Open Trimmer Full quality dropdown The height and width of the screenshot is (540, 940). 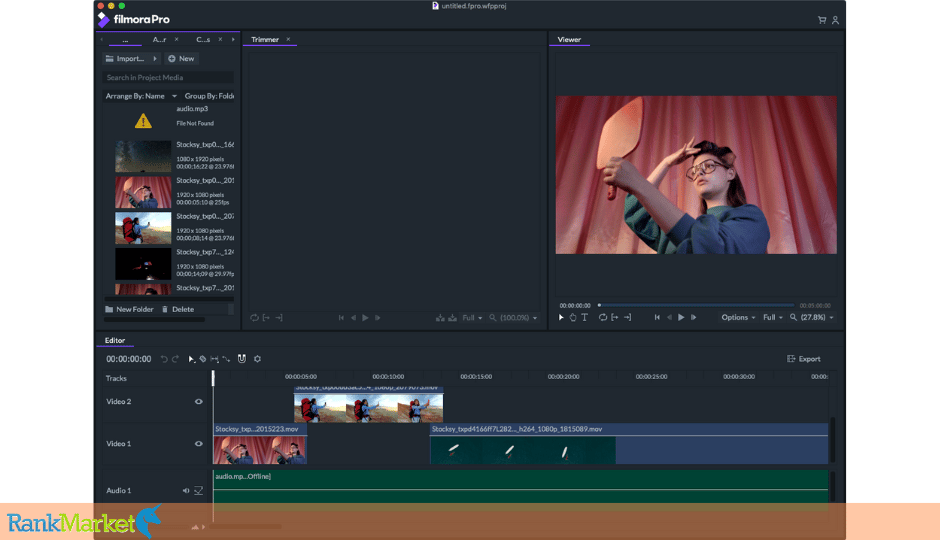472,318
